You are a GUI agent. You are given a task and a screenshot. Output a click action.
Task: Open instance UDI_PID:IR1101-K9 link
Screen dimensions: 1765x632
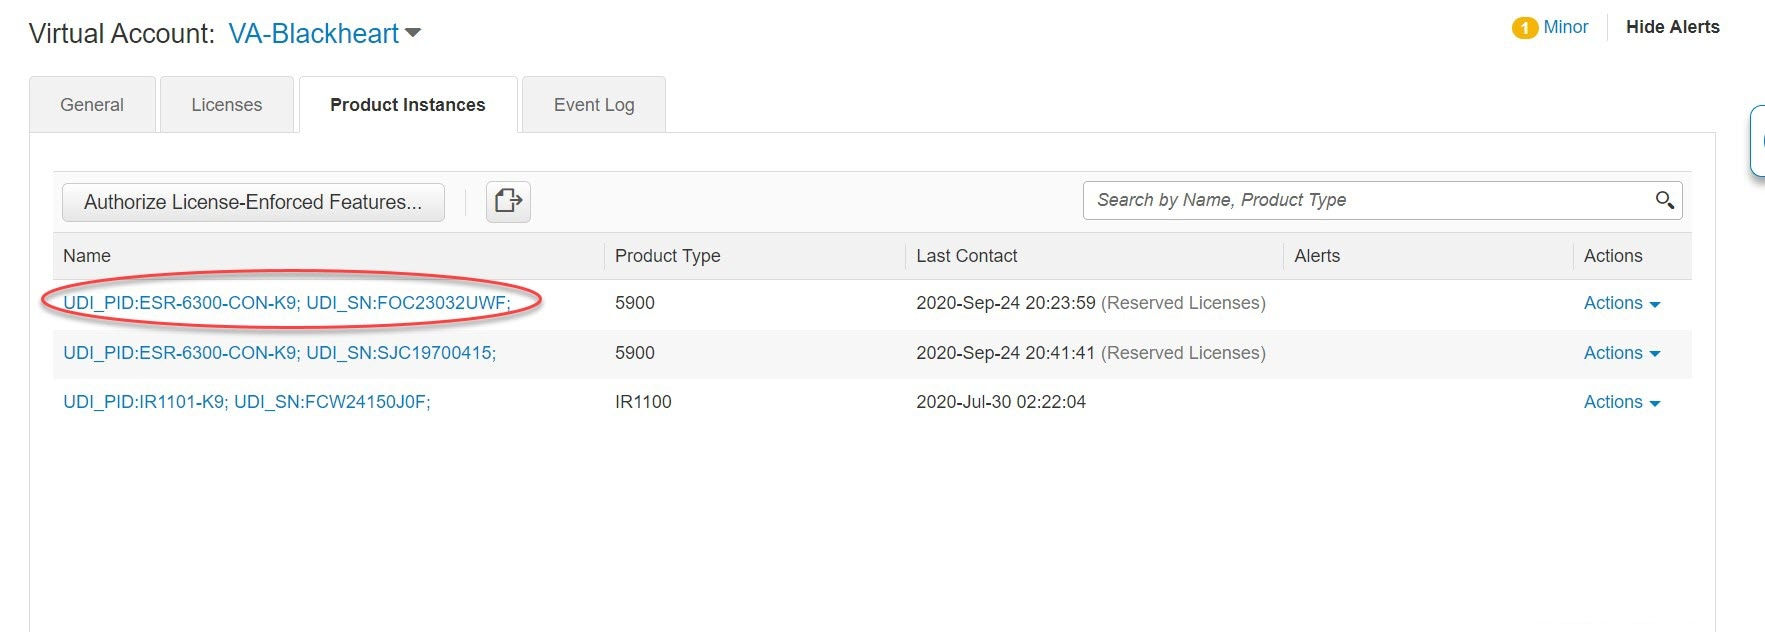(247, 402)
